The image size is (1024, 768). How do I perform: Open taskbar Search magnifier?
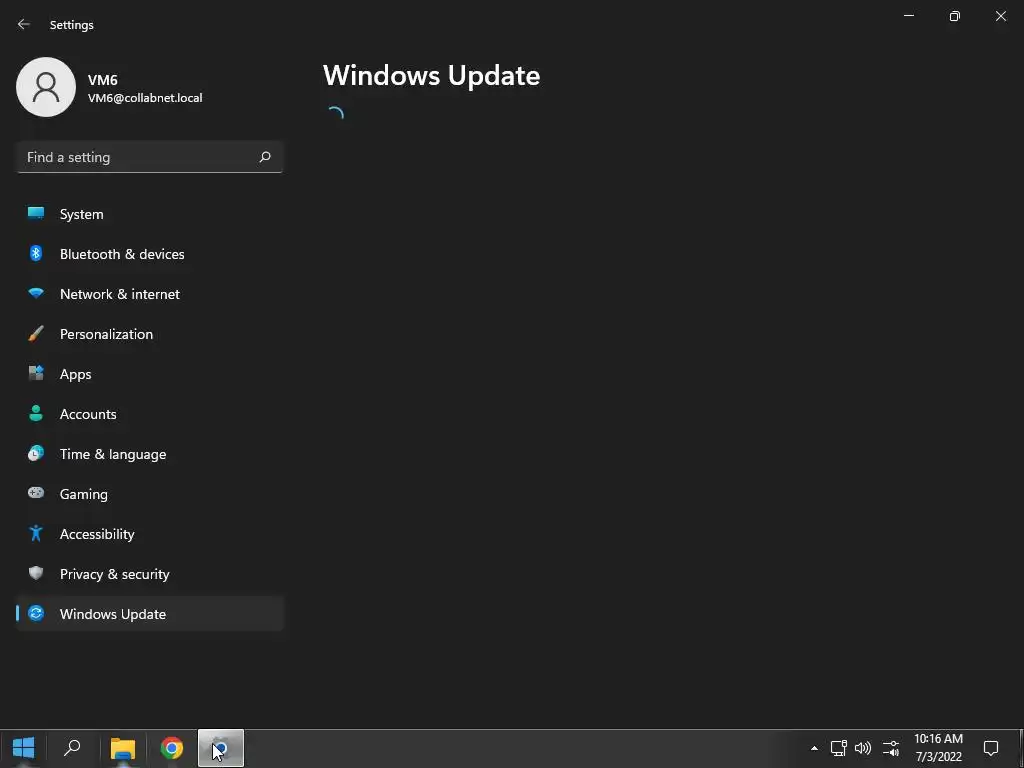[x=72, y=748]
